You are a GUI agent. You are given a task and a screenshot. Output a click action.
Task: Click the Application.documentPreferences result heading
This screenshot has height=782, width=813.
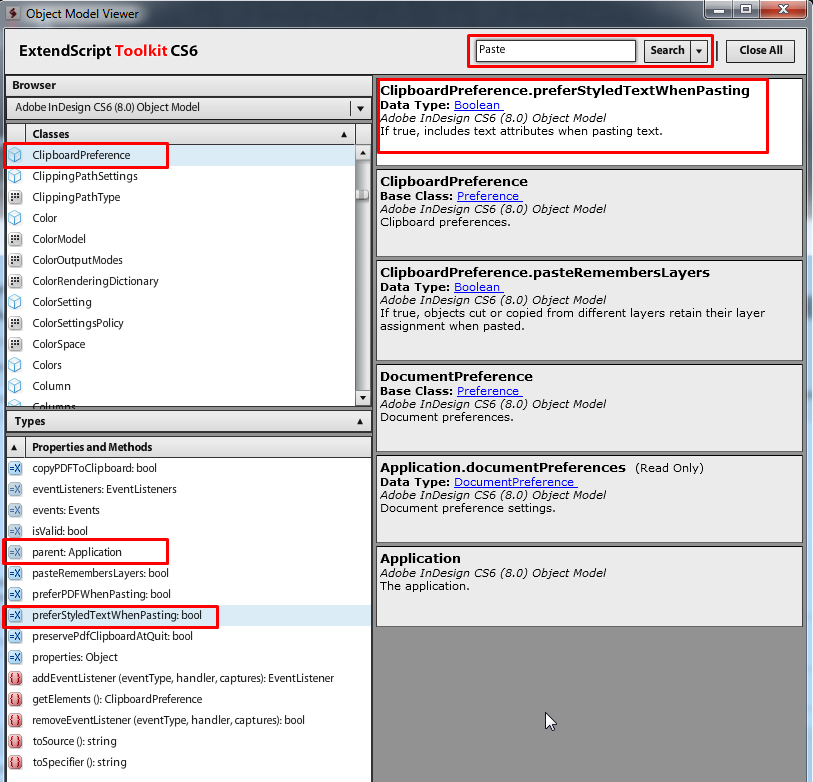(x=503, y=468)
